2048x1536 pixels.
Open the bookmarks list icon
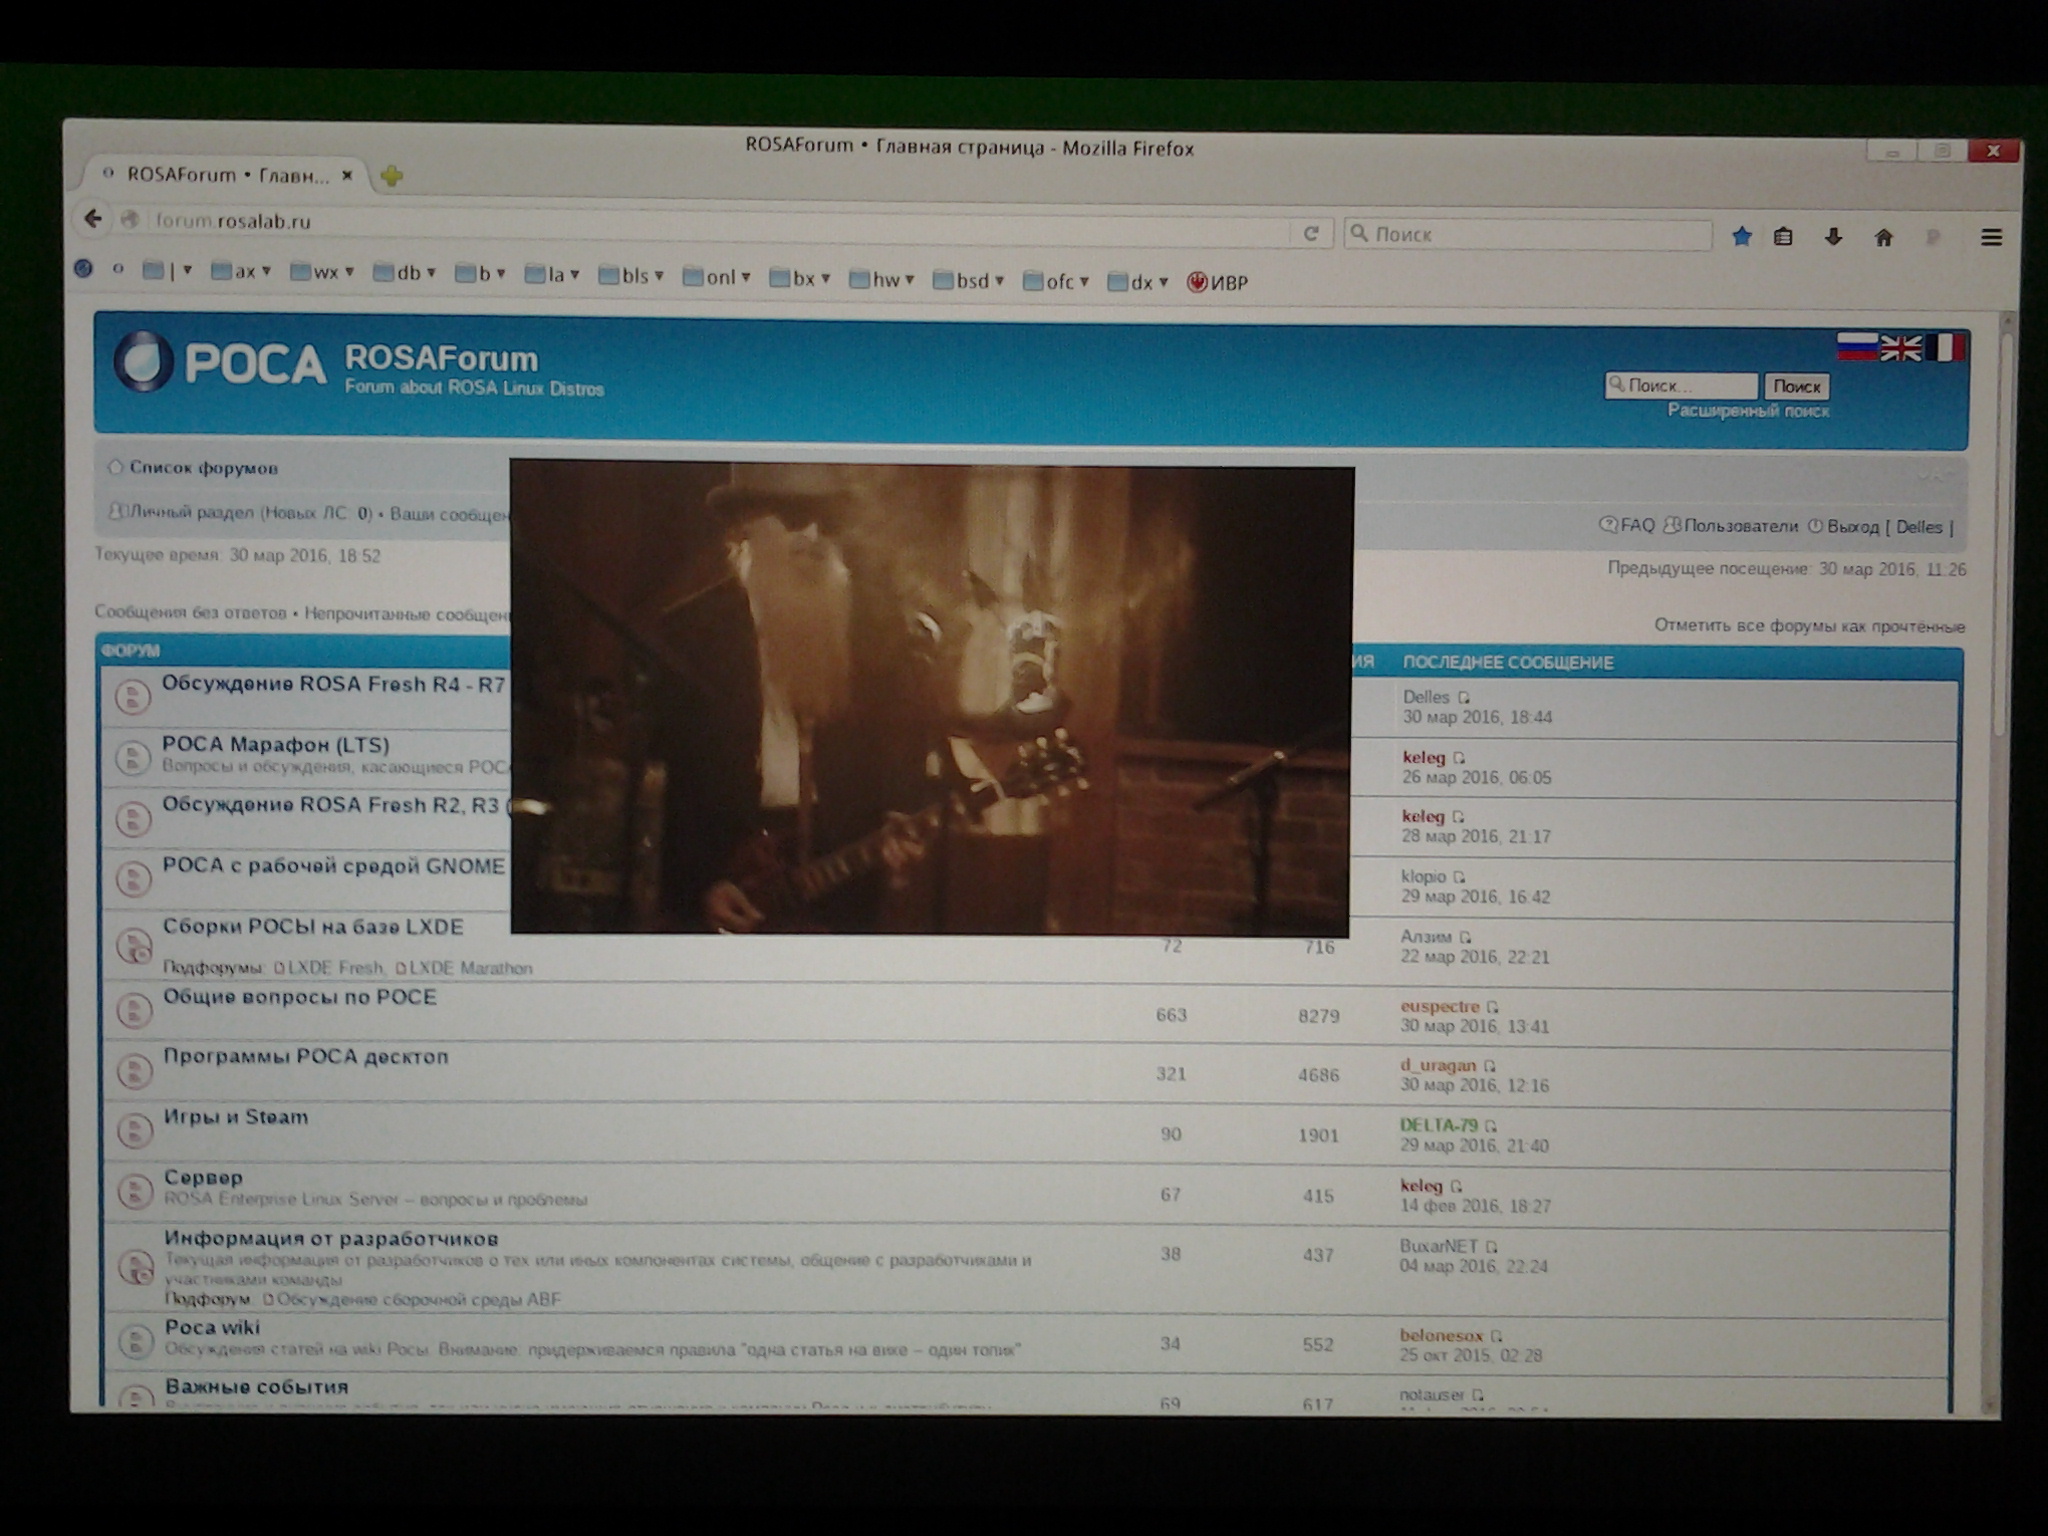tap(1783, 237)
